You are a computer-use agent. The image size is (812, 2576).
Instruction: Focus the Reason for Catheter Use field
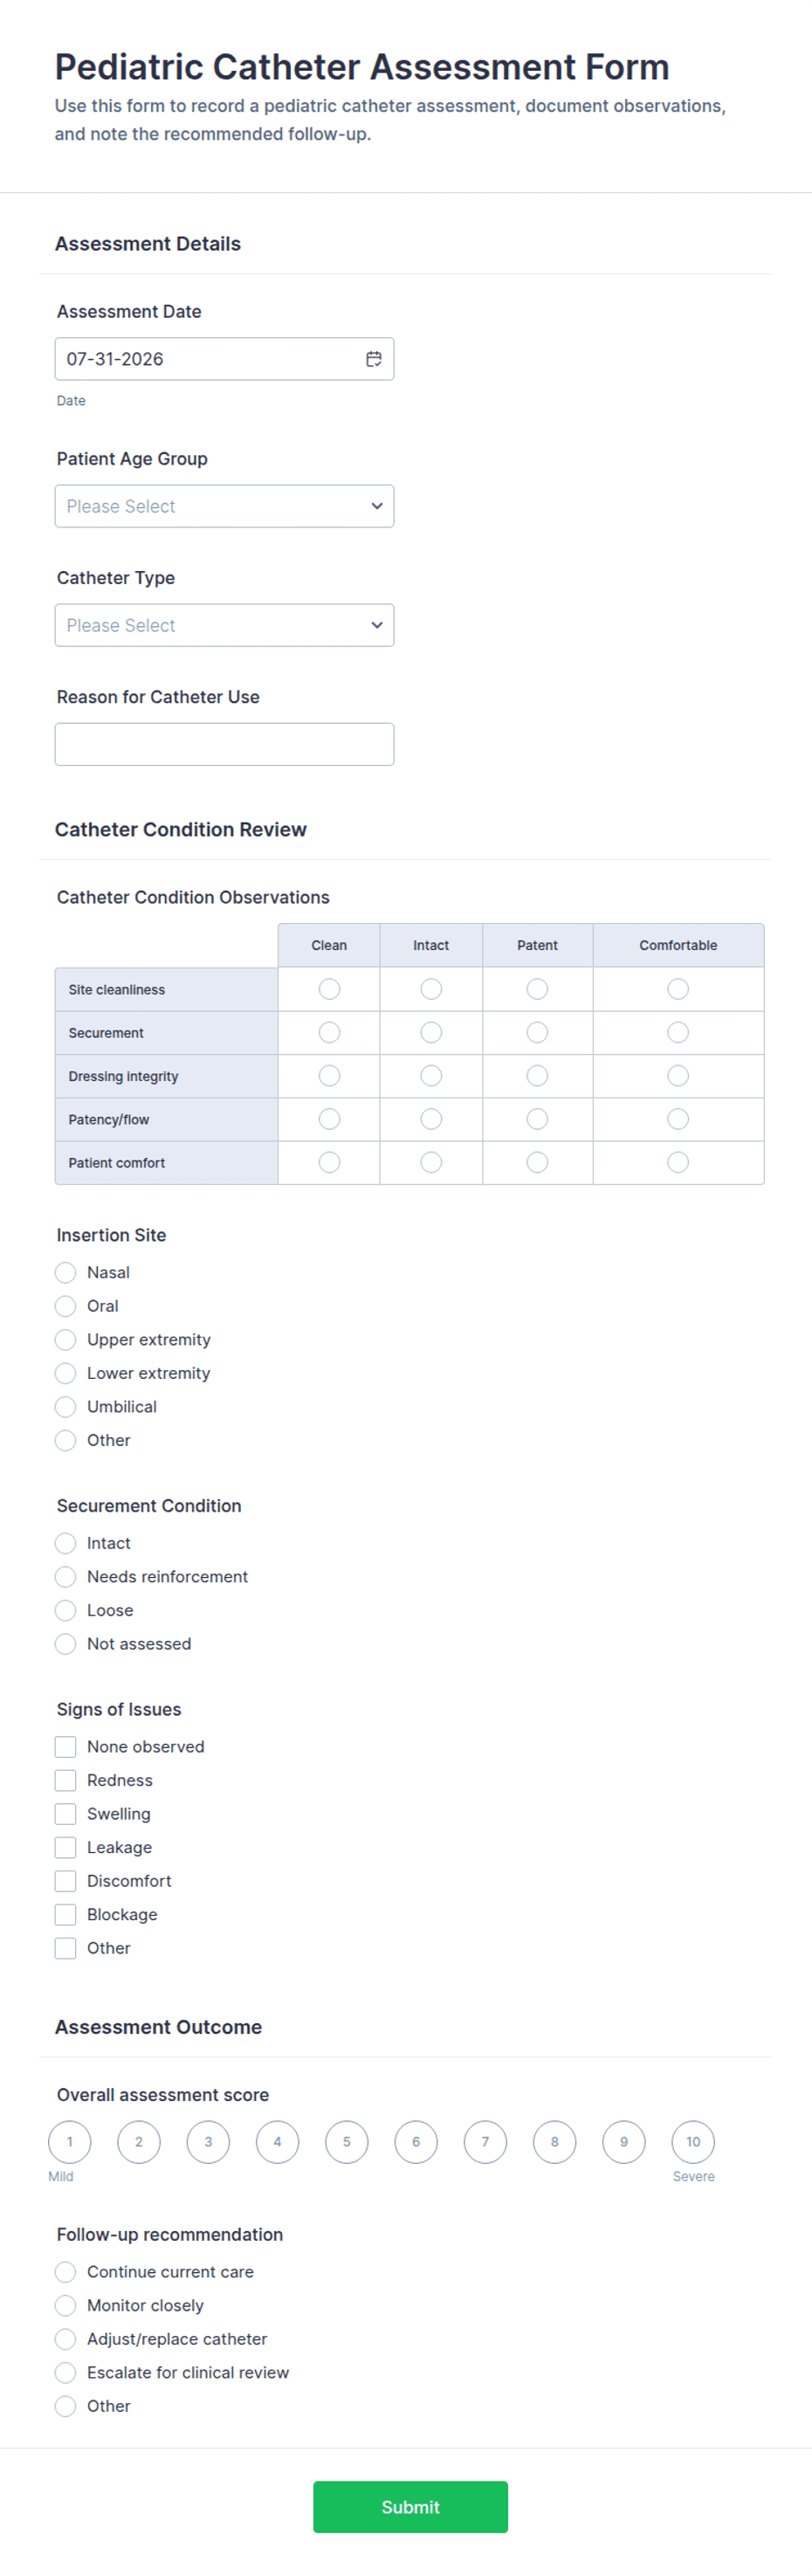coord(224,744)
